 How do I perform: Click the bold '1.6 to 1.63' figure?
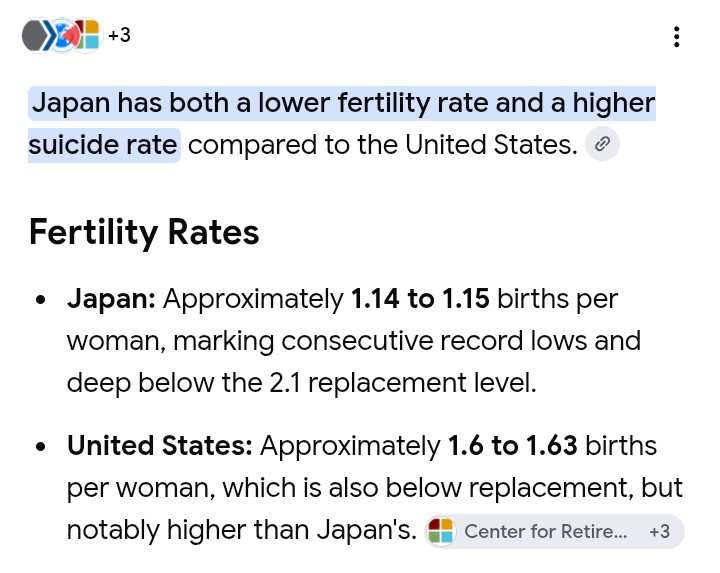[512, 445]
